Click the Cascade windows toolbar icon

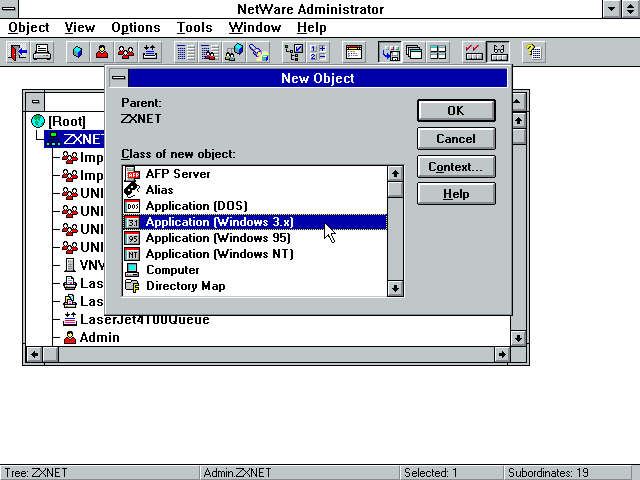click(414, 52)
